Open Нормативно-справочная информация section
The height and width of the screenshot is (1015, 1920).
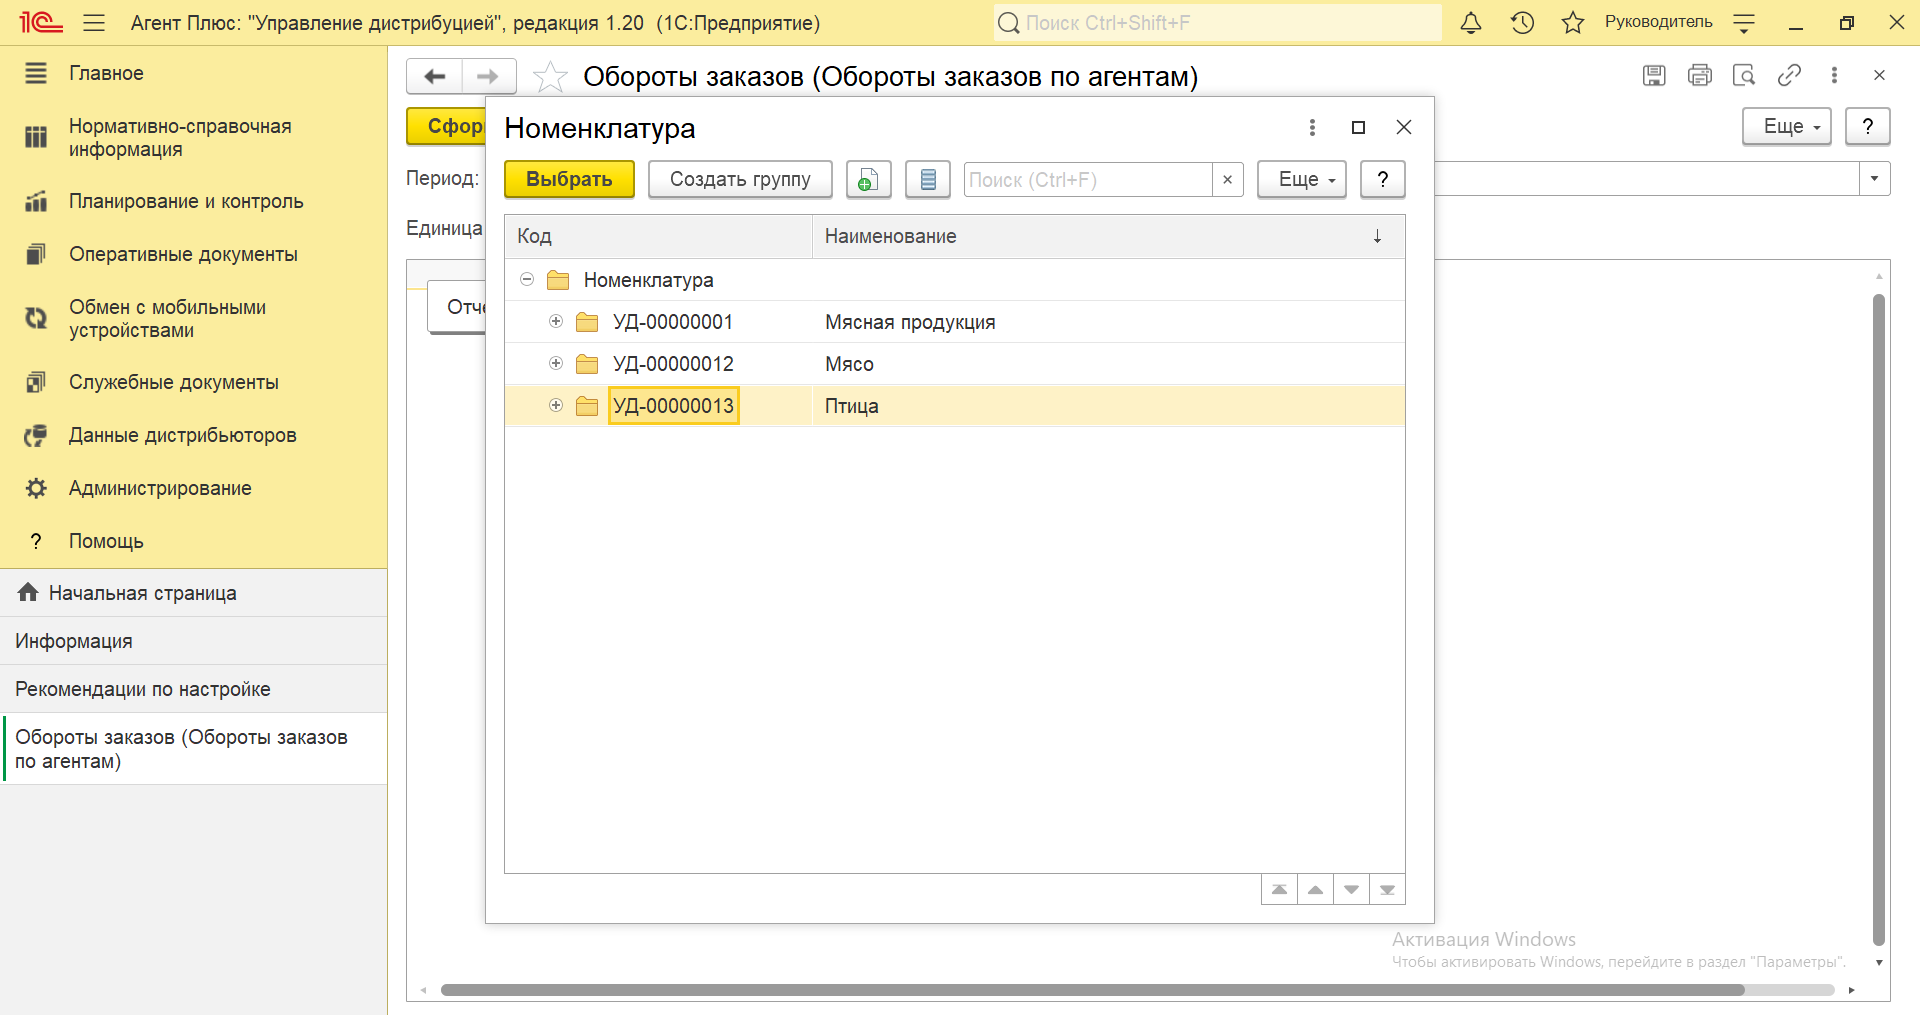coord(193,138)
